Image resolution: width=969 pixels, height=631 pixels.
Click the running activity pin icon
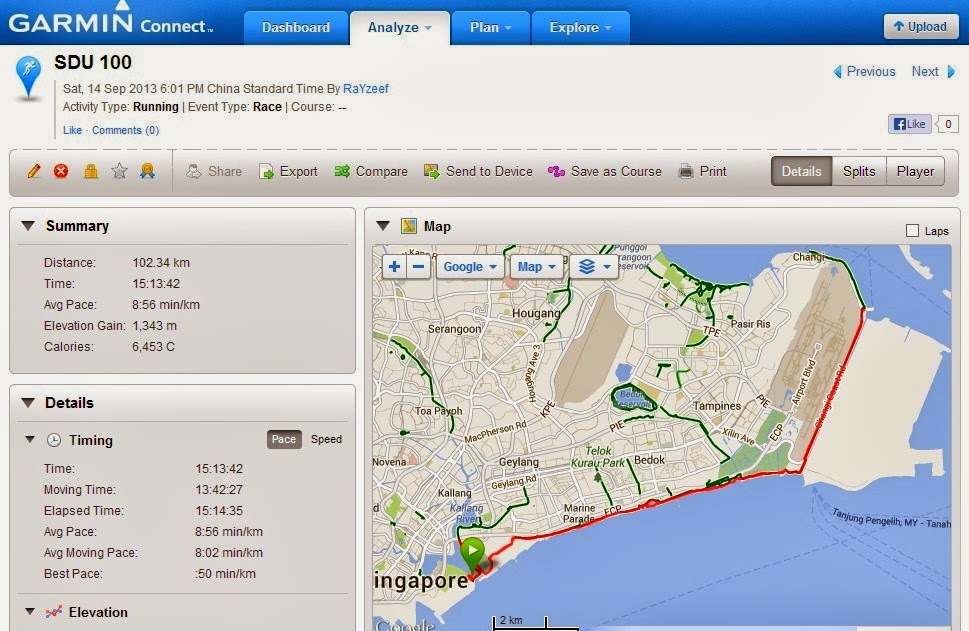point(28,77)
